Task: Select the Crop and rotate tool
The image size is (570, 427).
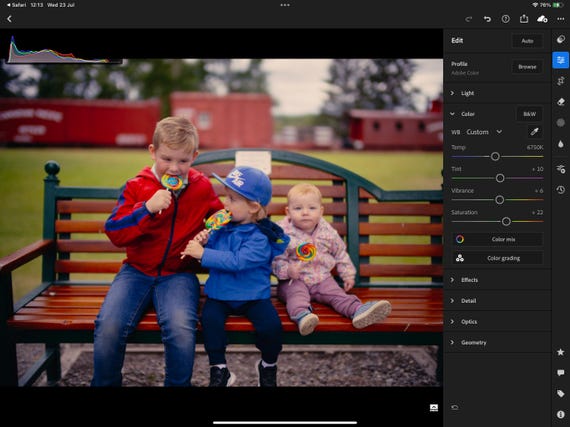Action: [x=561, y=81]
